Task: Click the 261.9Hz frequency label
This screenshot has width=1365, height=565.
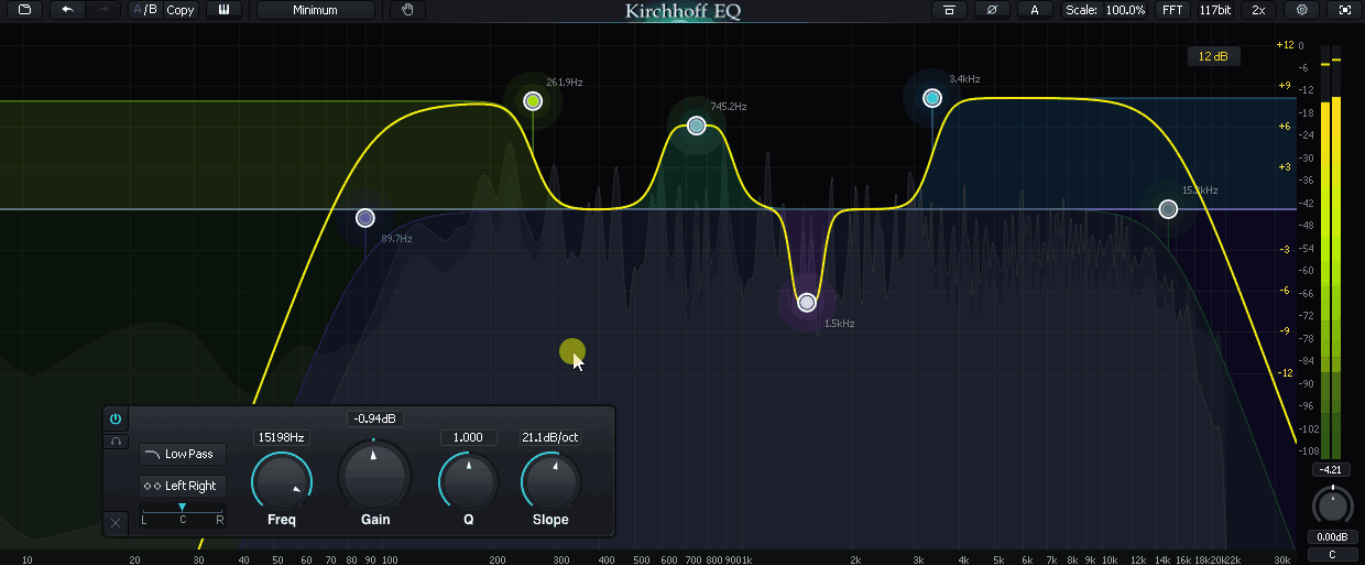Action: tap(564, 82)
